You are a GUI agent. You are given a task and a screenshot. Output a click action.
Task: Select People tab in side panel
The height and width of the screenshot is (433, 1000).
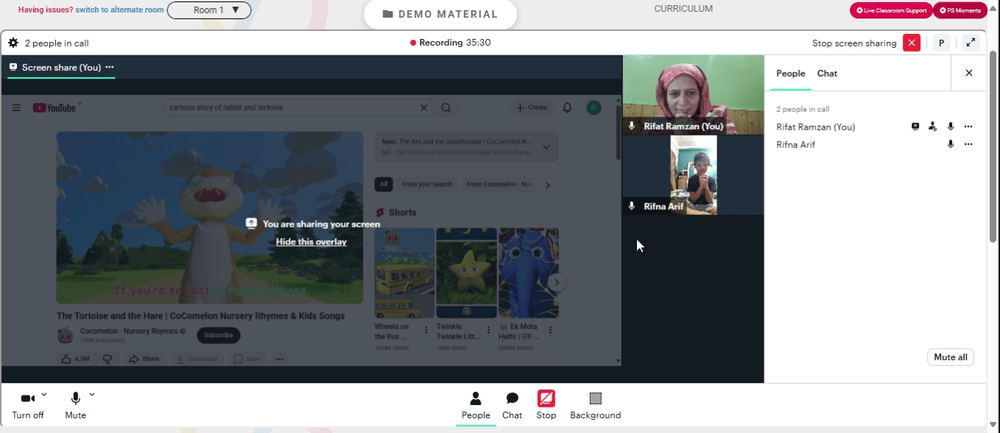tap(791, 73)
